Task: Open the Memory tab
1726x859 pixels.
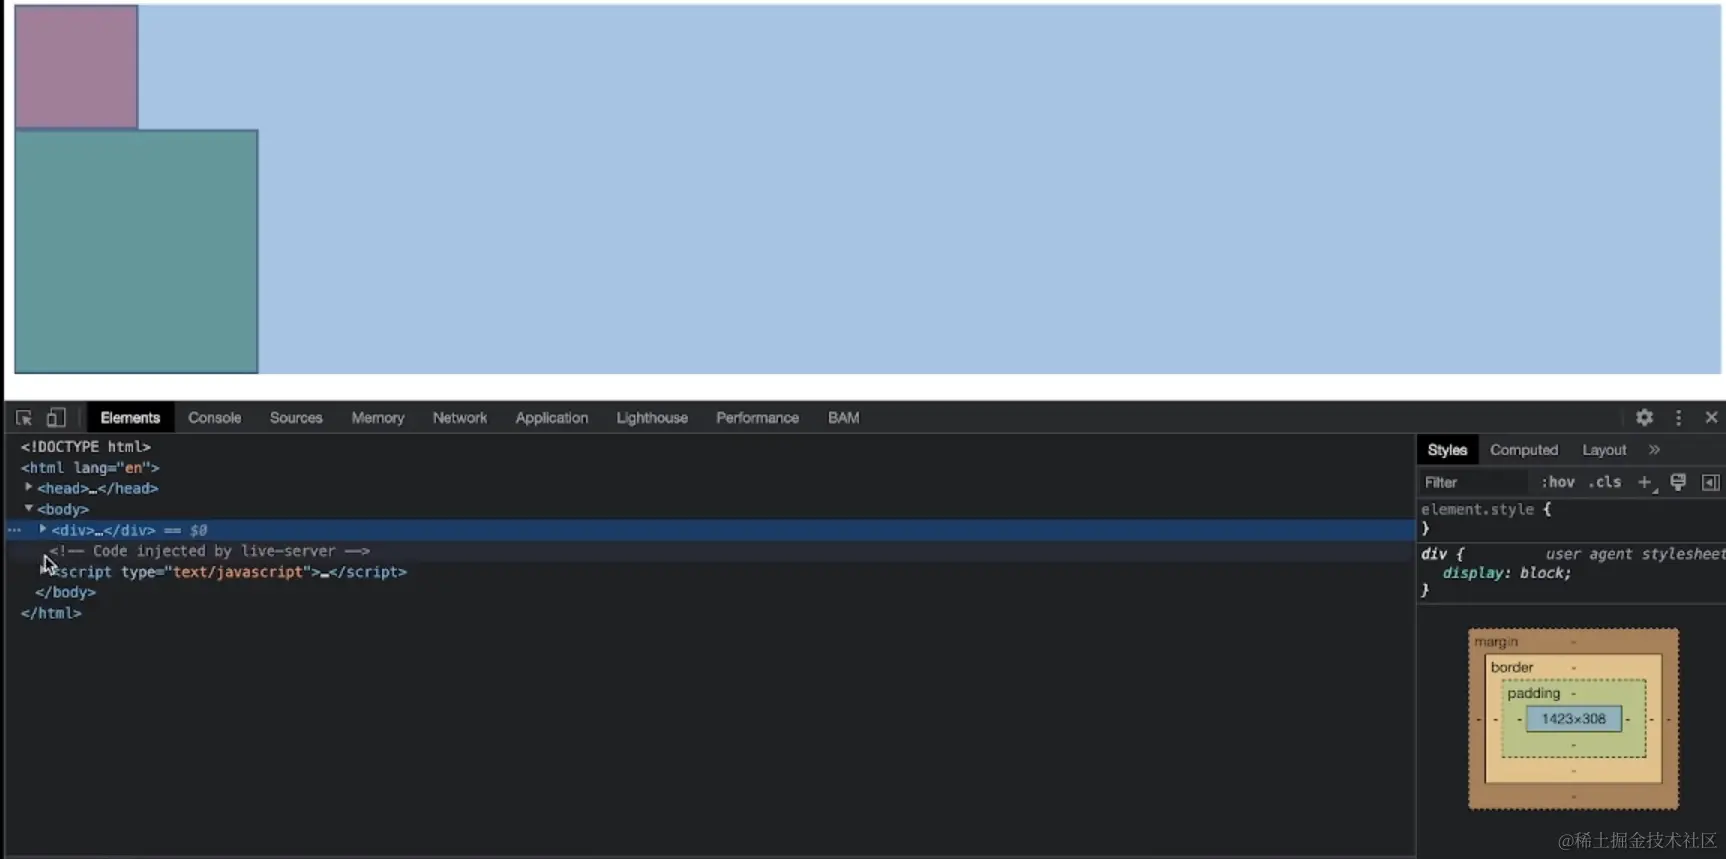Action: [x=378, y=418]
